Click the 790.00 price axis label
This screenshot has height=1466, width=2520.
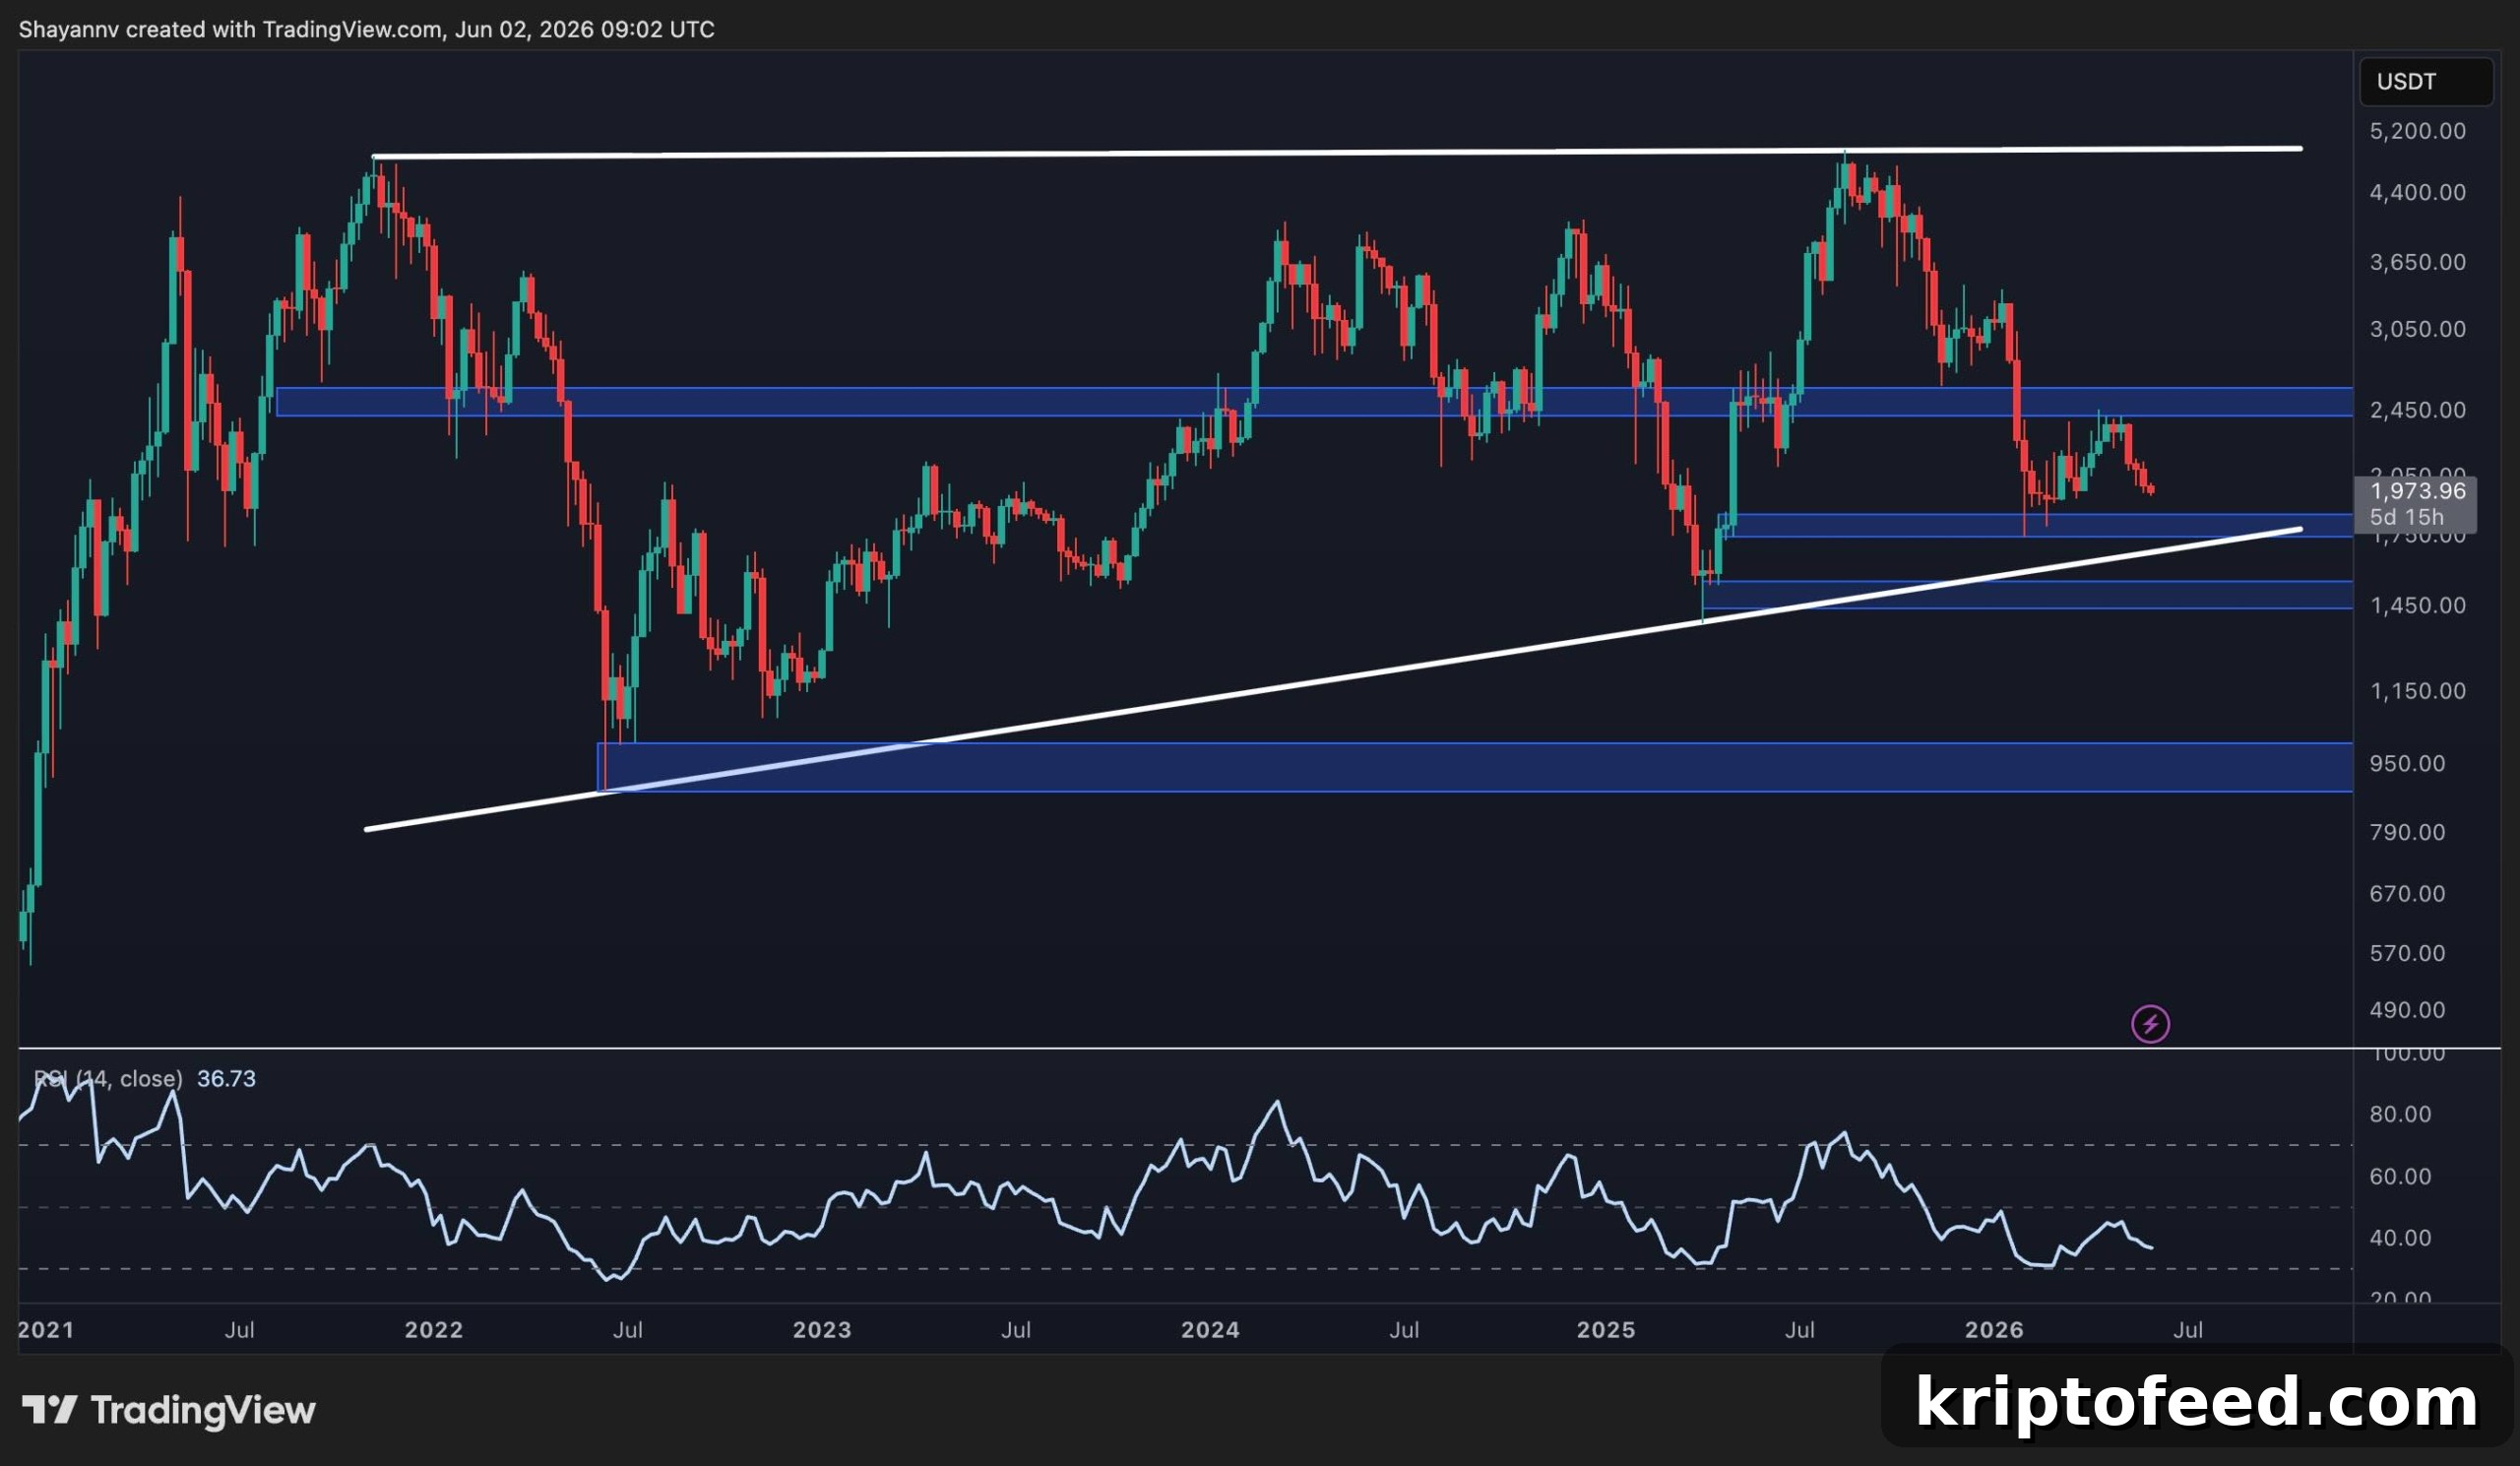coord(2407,832)
